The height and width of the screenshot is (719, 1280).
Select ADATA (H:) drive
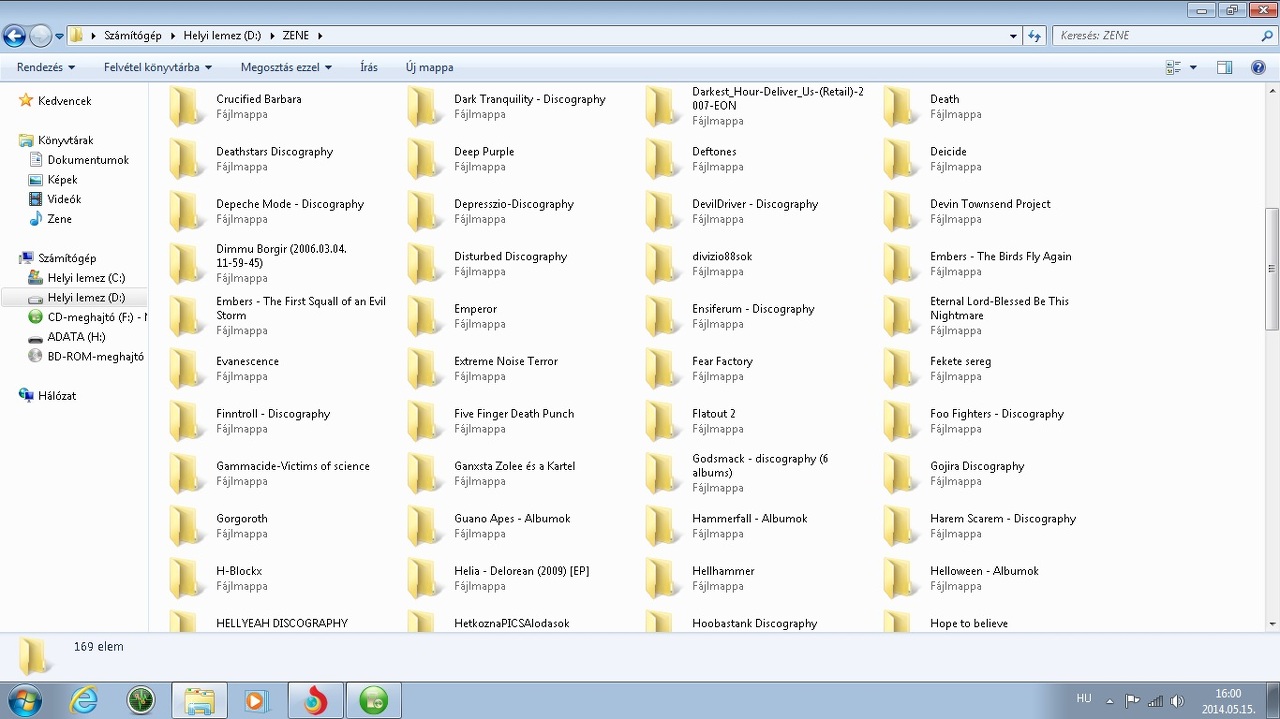pyautogui.click(x=76, y=337)
